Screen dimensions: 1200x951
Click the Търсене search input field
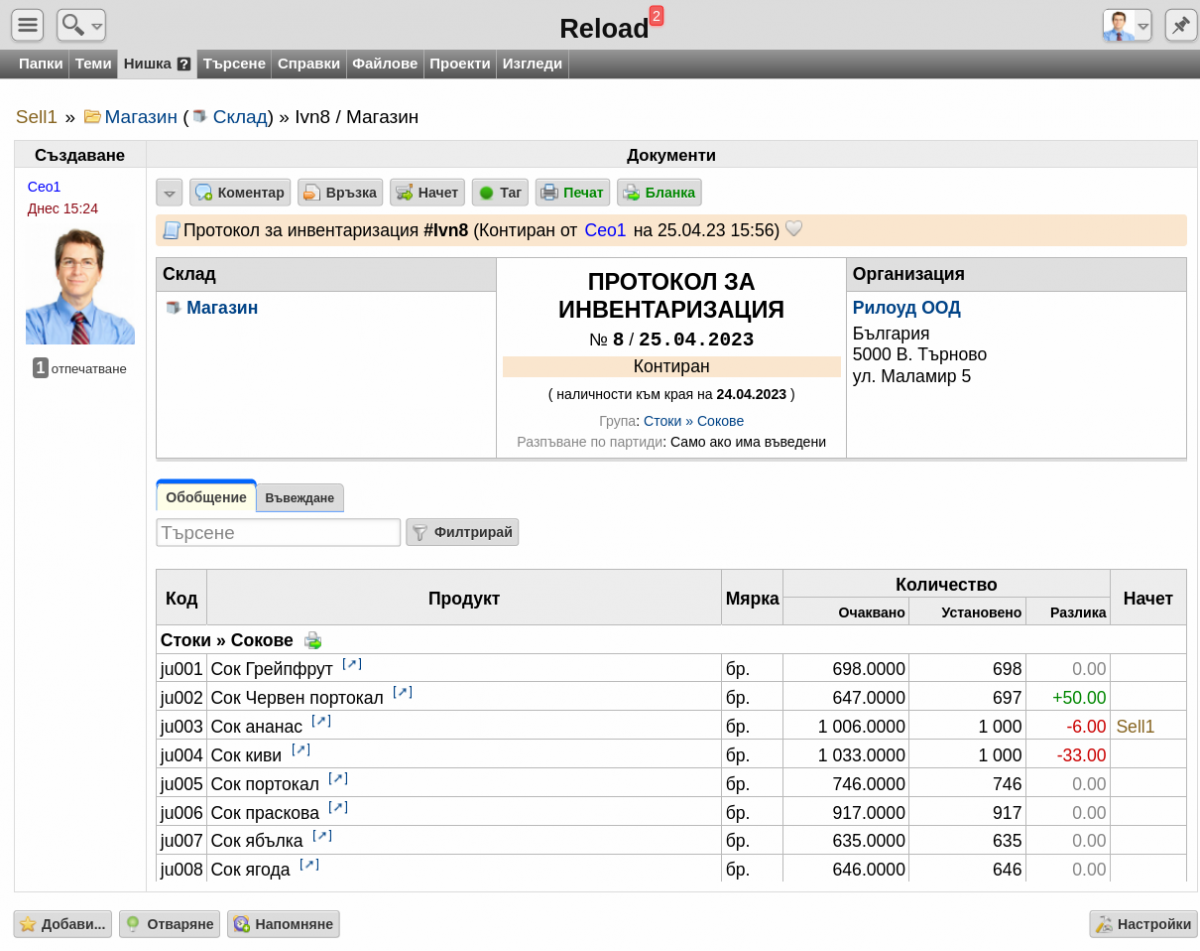(278, 532)
